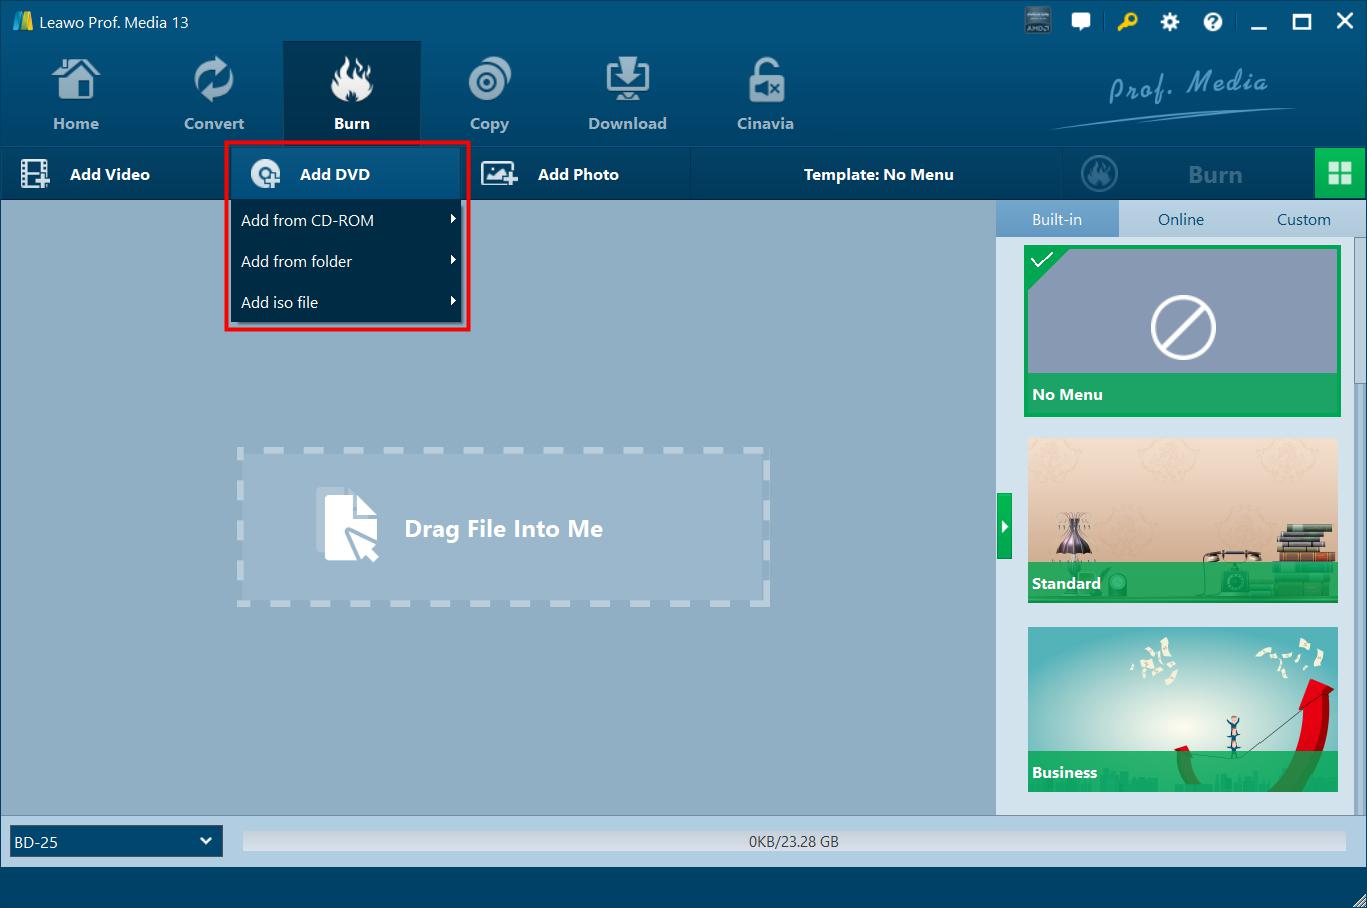Viewport: 1367px width, 908px height.
Task: Click the Add Photo button
Action: pos(551,174)
